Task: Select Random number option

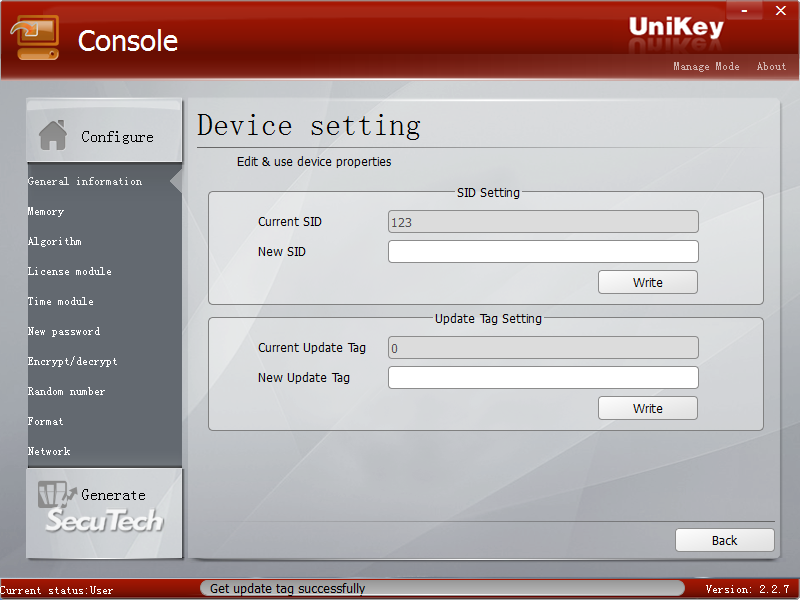Action: [x=66, y=391]
